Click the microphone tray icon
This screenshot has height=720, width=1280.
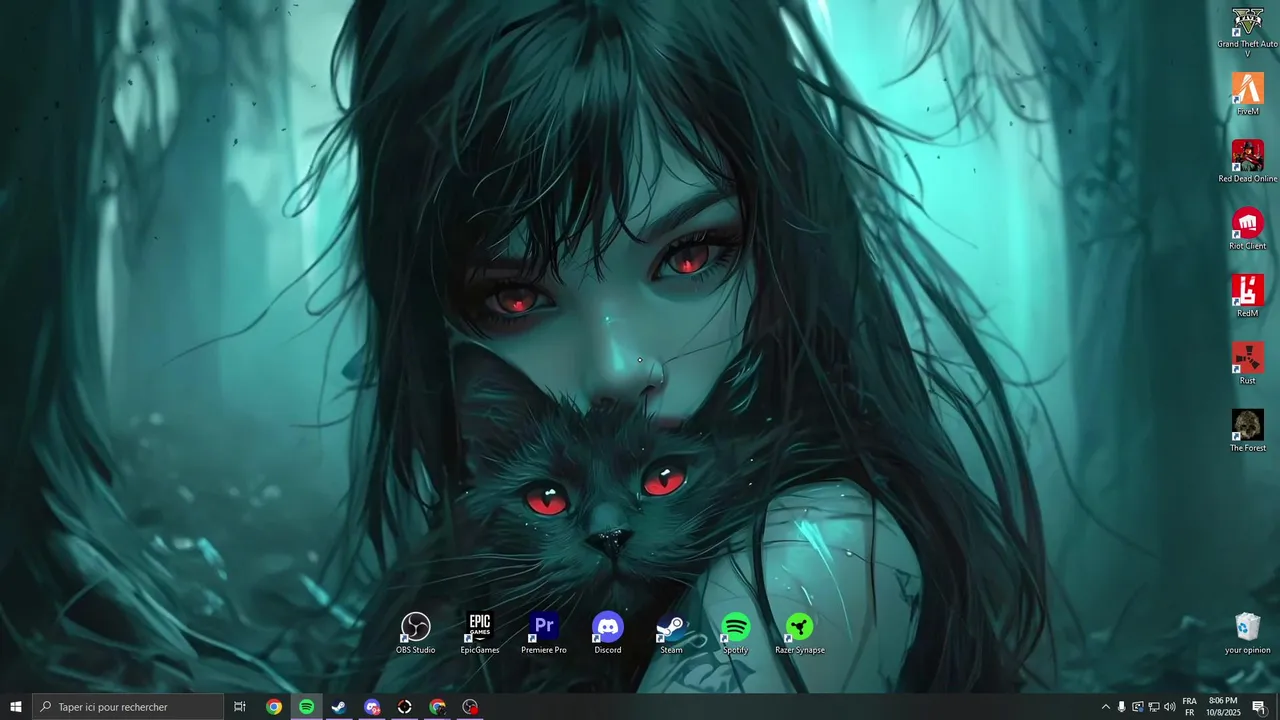(x=1121, y=707)
